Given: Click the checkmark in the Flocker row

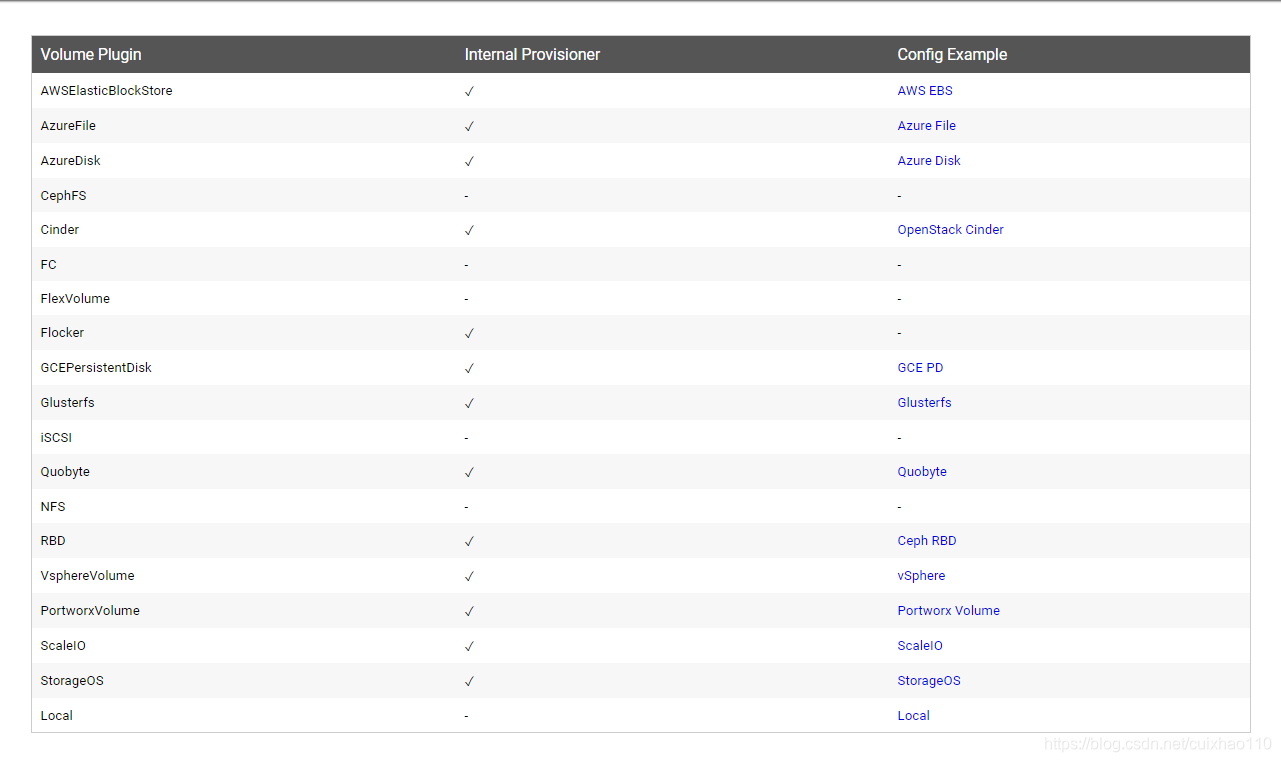Looking at the screenshot, I should [469, 333].
